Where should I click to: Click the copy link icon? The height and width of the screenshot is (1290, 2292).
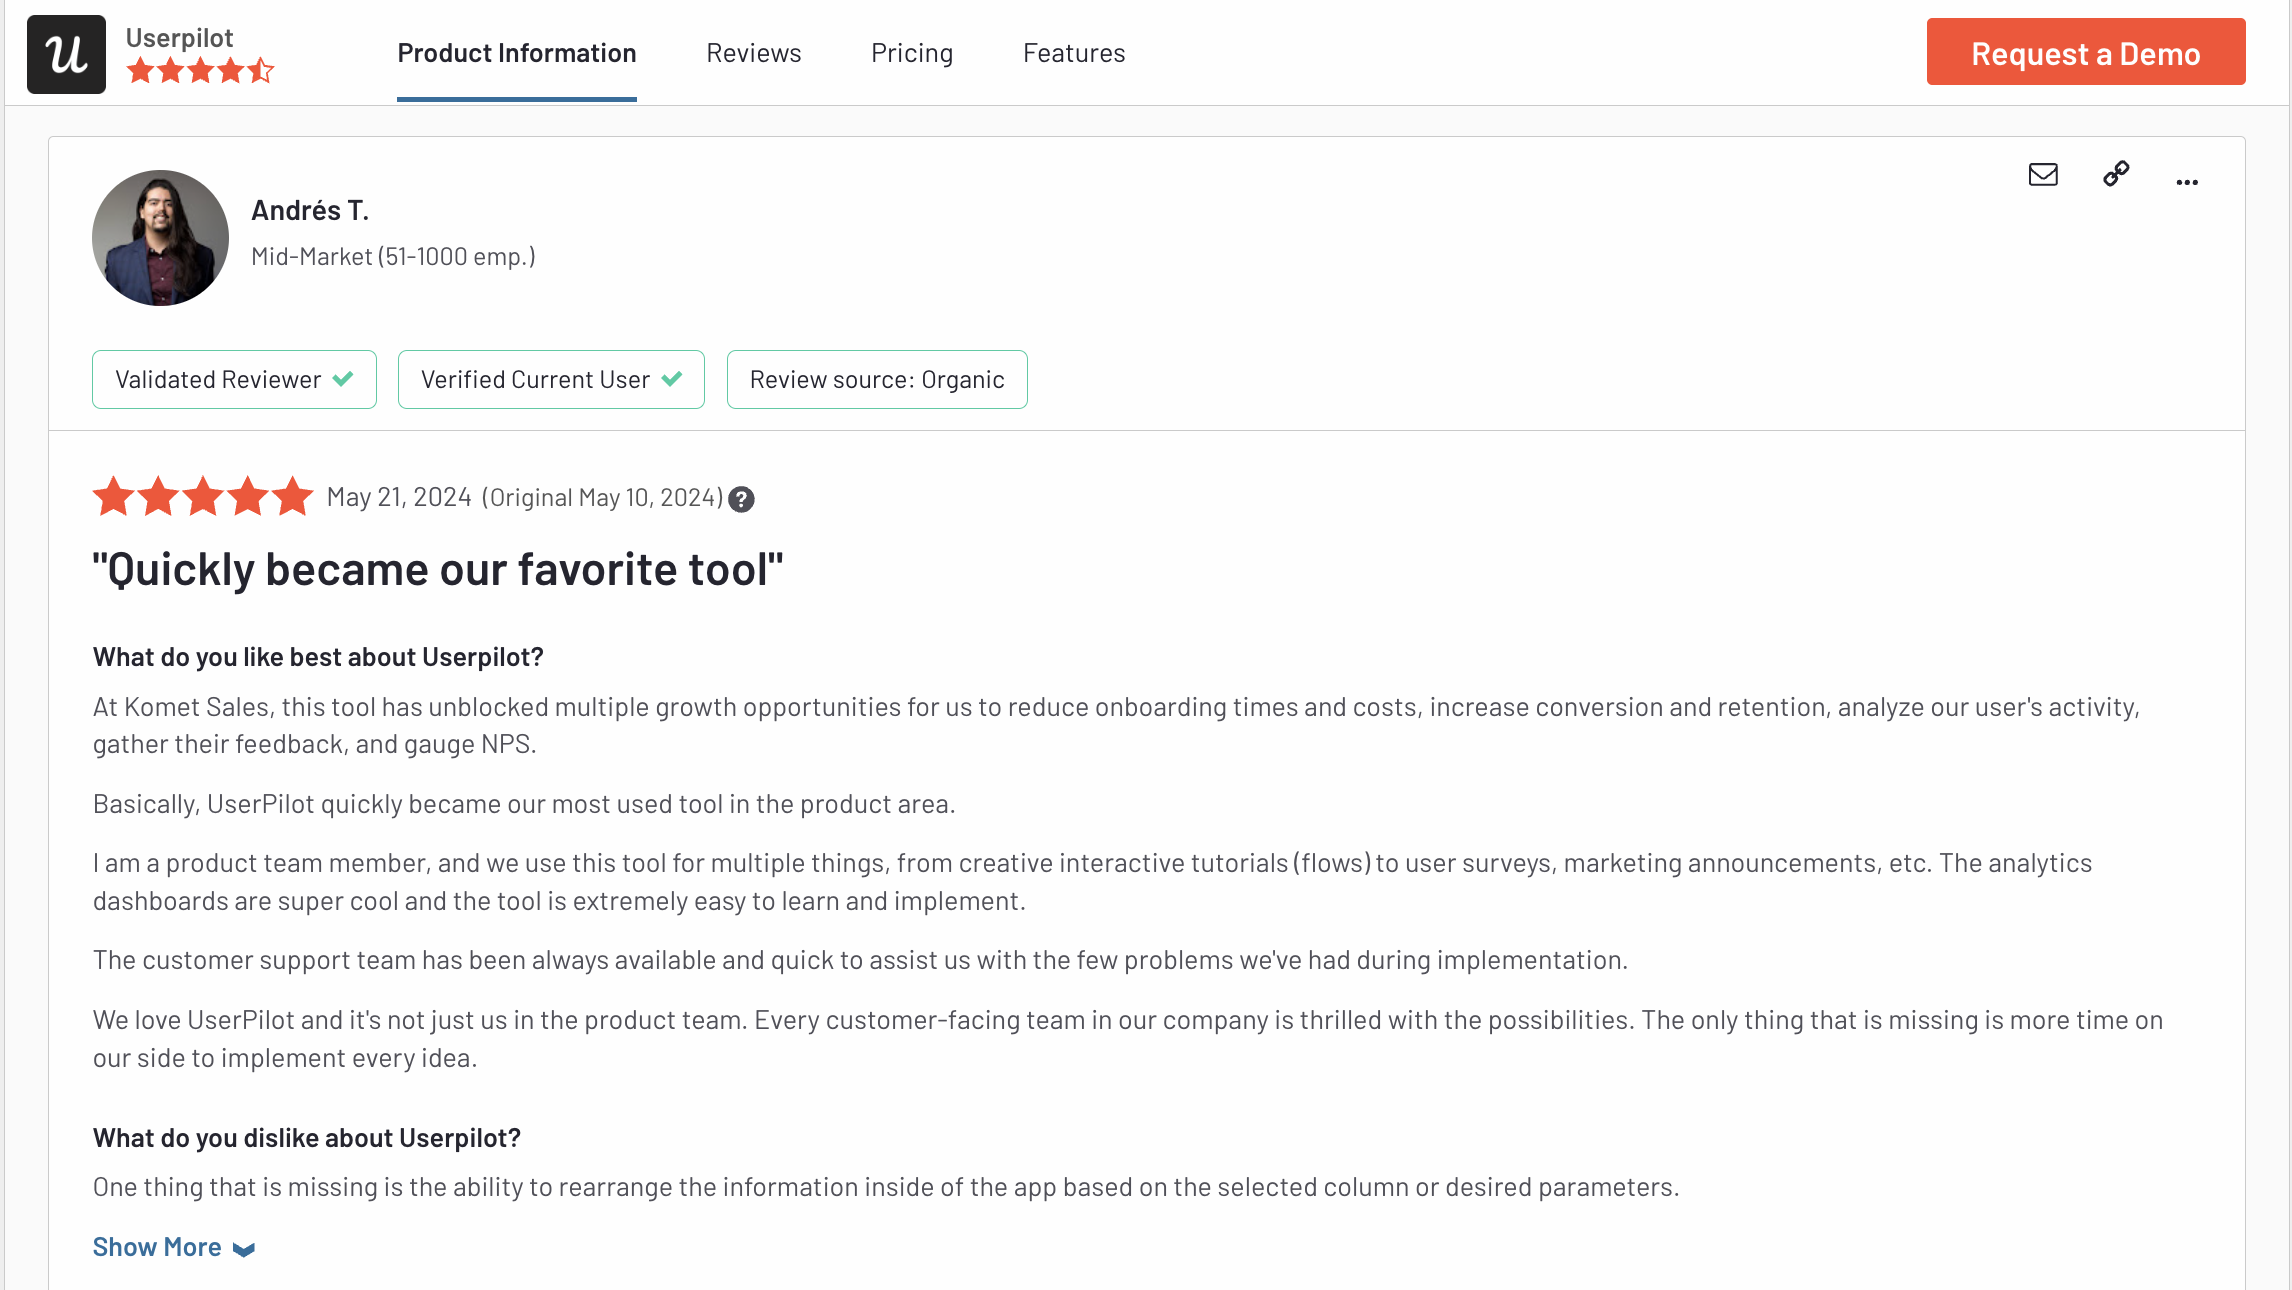2115,175
